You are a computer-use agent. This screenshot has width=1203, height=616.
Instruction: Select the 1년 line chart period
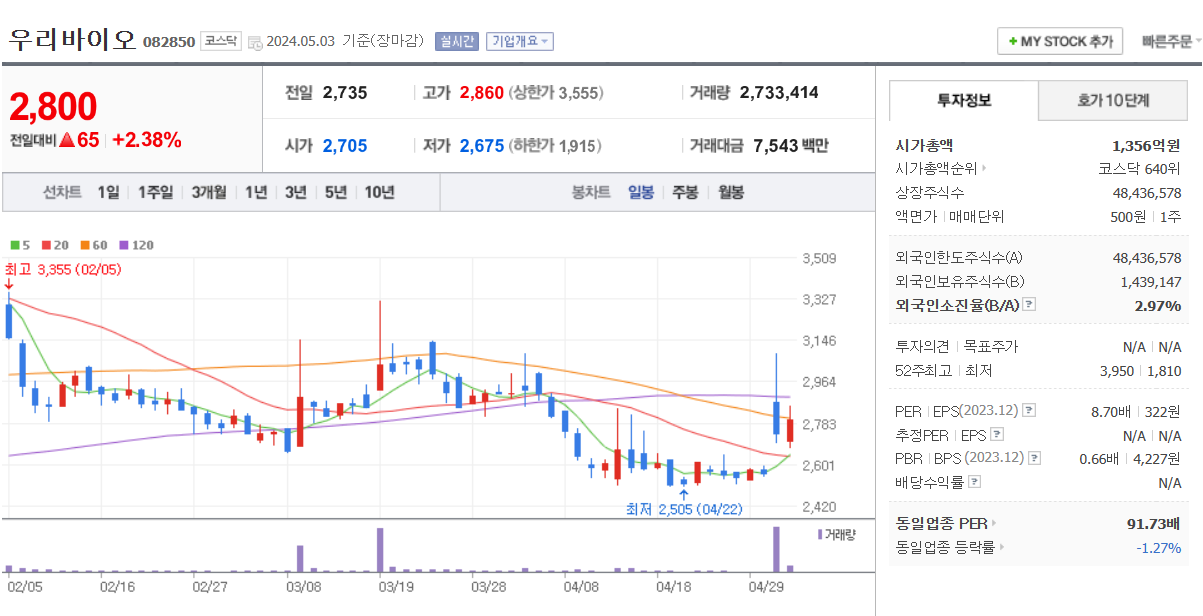point(256,193)
